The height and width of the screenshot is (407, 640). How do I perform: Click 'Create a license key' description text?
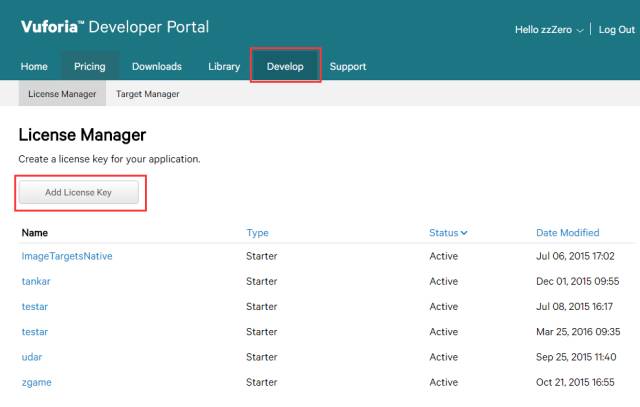coord(109,159)
